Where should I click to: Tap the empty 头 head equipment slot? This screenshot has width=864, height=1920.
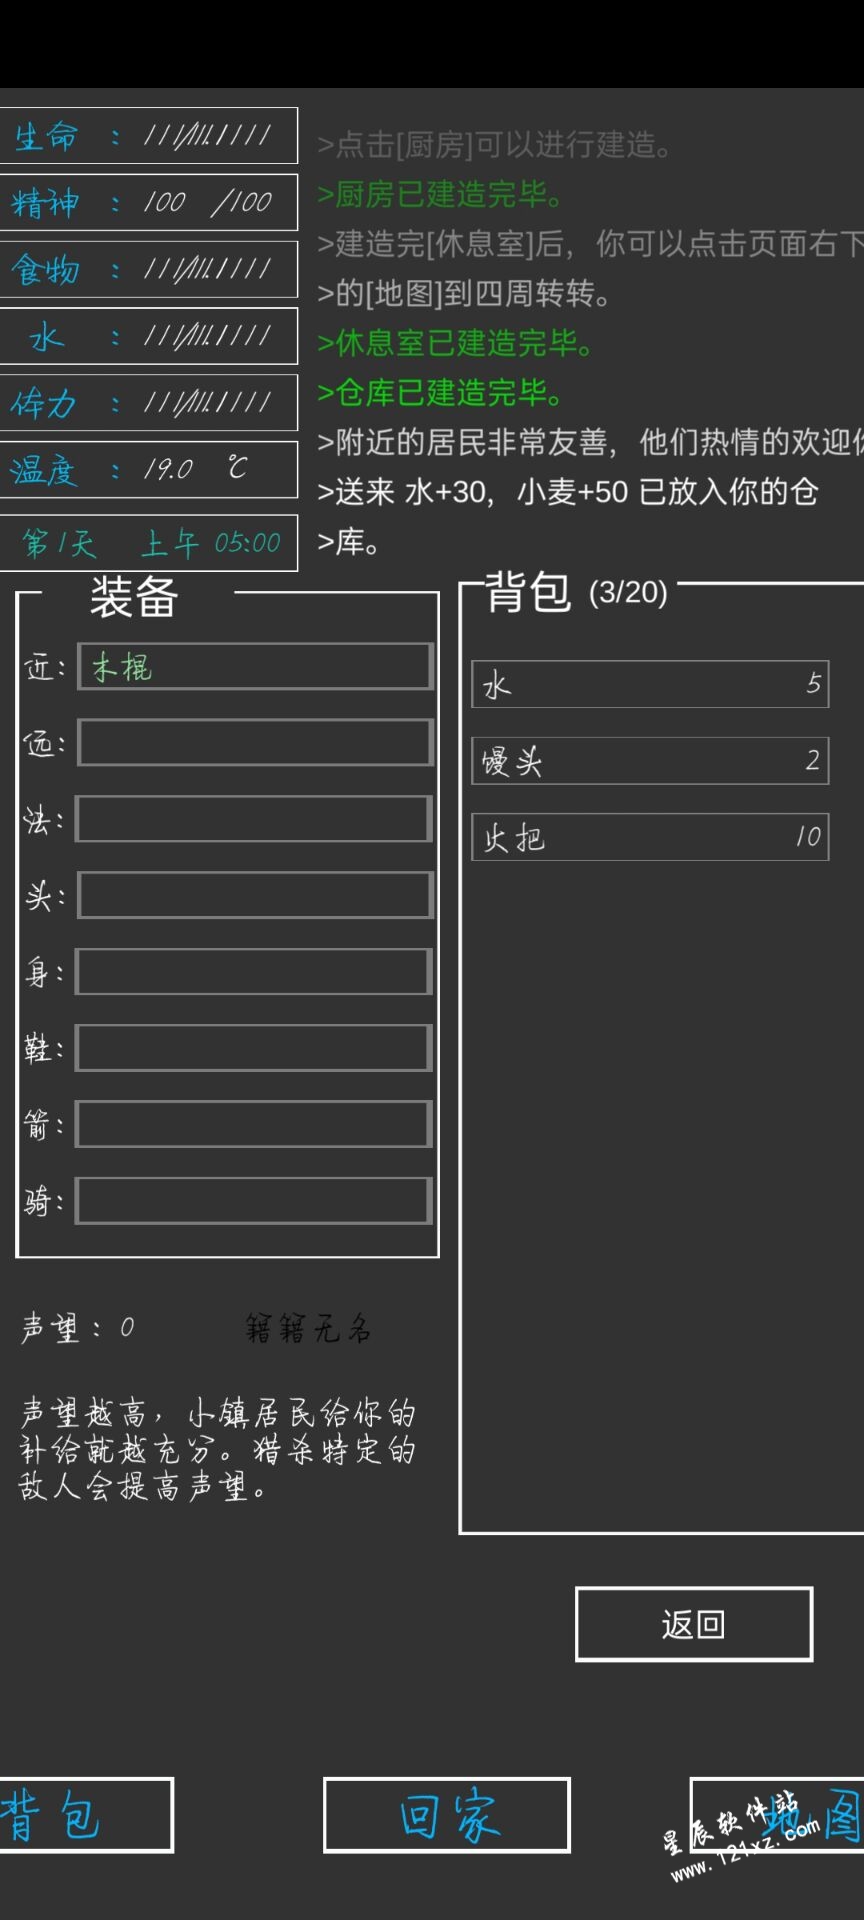click(256, 895)
